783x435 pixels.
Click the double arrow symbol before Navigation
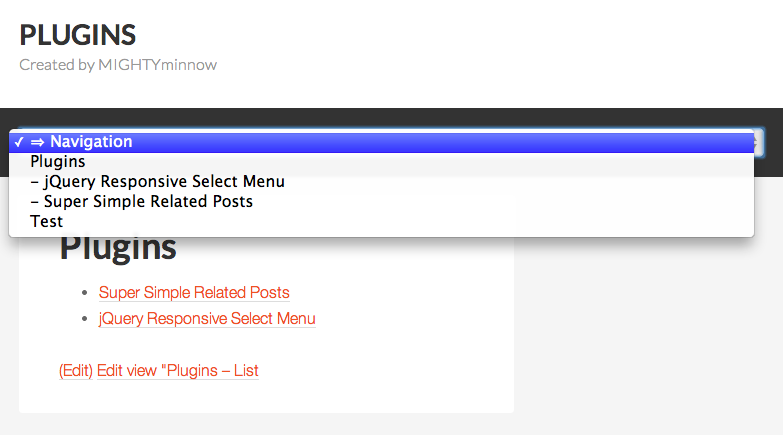click(x=37, y=142)
